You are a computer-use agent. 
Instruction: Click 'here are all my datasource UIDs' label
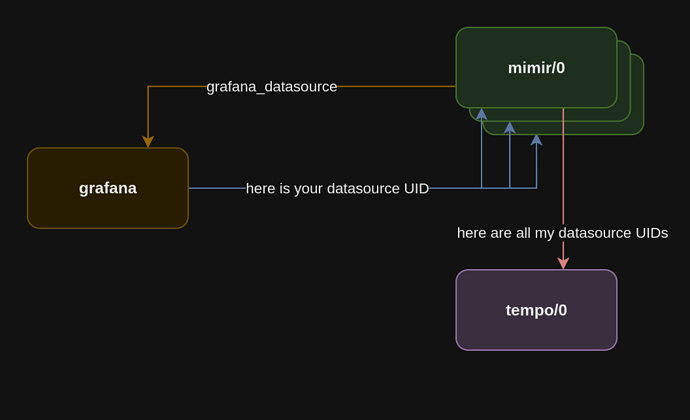coord(562,233)
